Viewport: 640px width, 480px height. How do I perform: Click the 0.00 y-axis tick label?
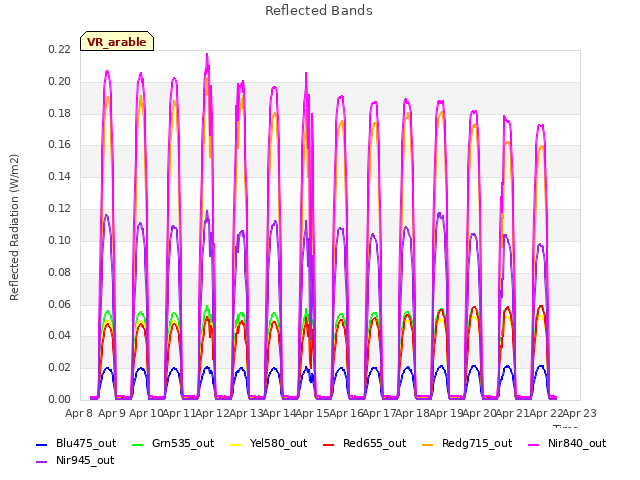point(60,400)
